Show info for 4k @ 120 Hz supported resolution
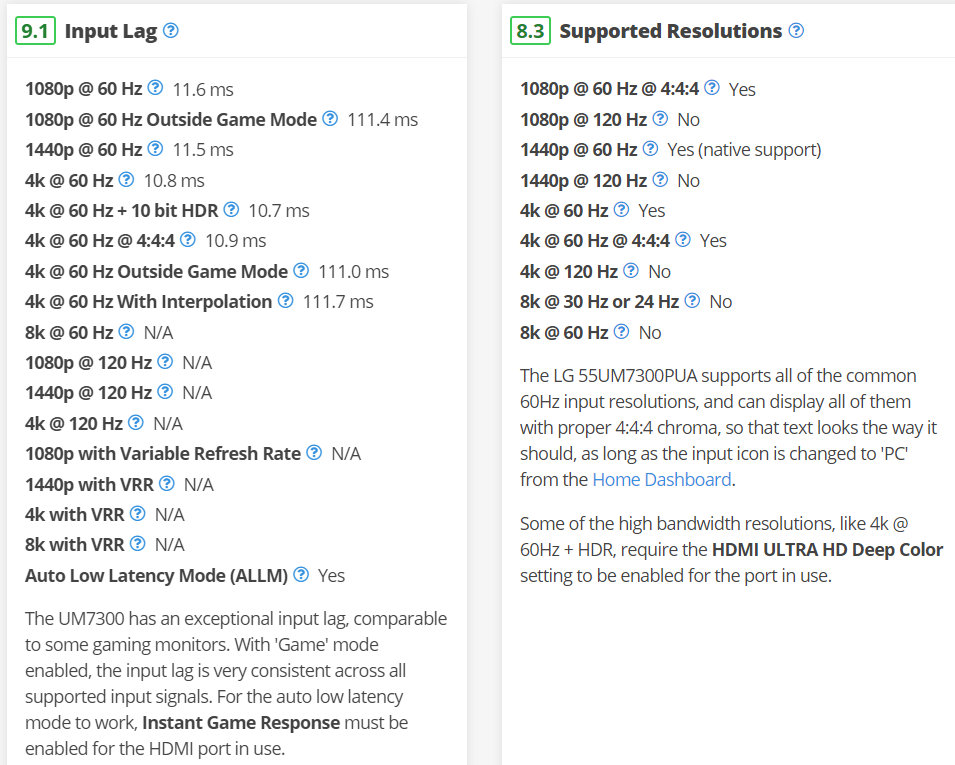This screenshot has height=765, width=955. coord(631,271)
